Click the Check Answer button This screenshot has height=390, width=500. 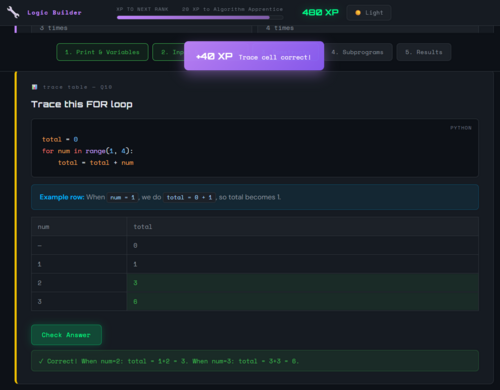coord(66,335)
